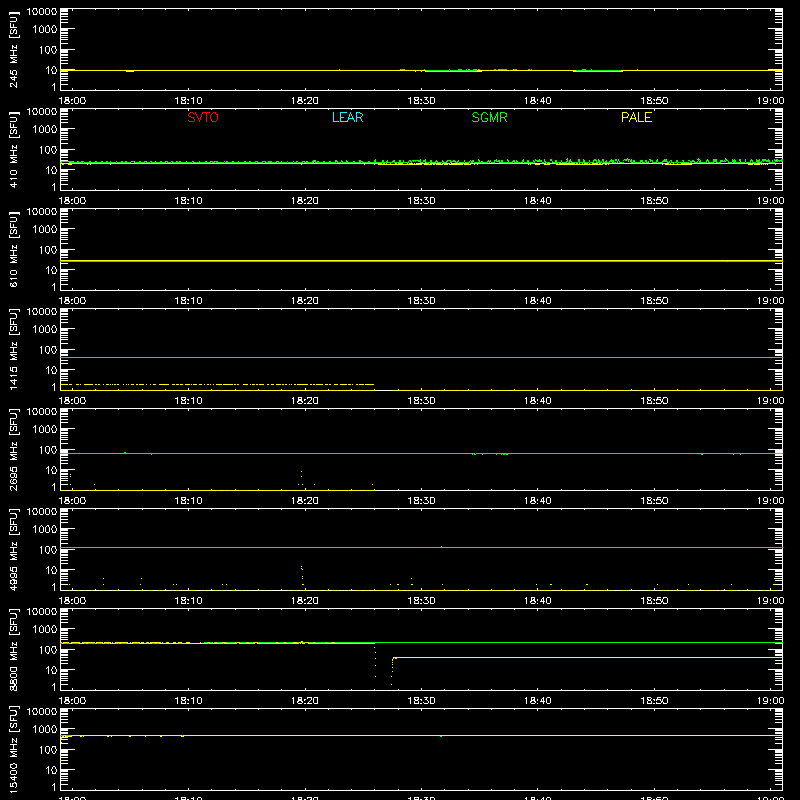Select the 15400 MHz [SFU] axis title
The width and height of the screenshot is (800, 800).
(x=13, y=750)
